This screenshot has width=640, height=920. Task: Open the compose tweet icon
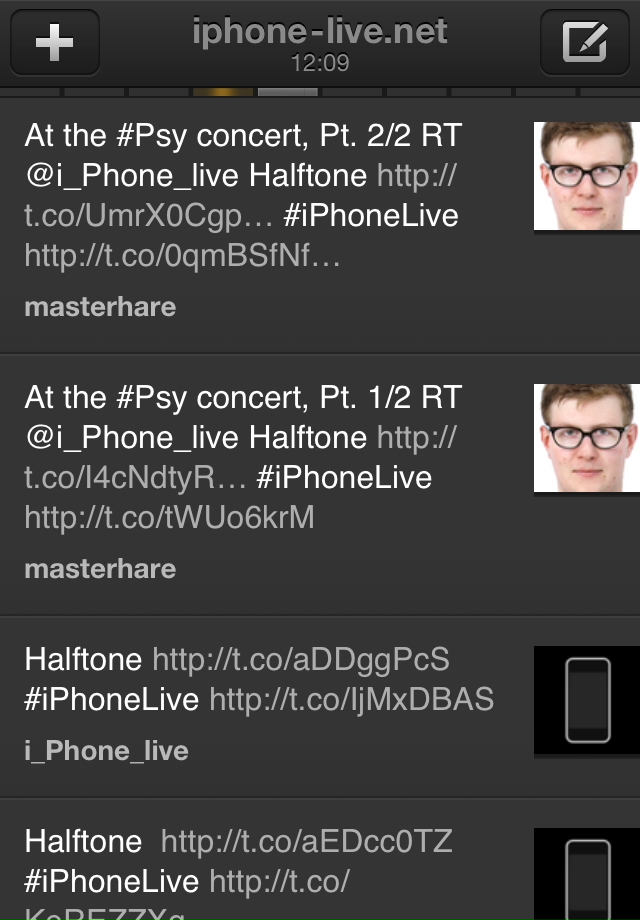[584, 42]
